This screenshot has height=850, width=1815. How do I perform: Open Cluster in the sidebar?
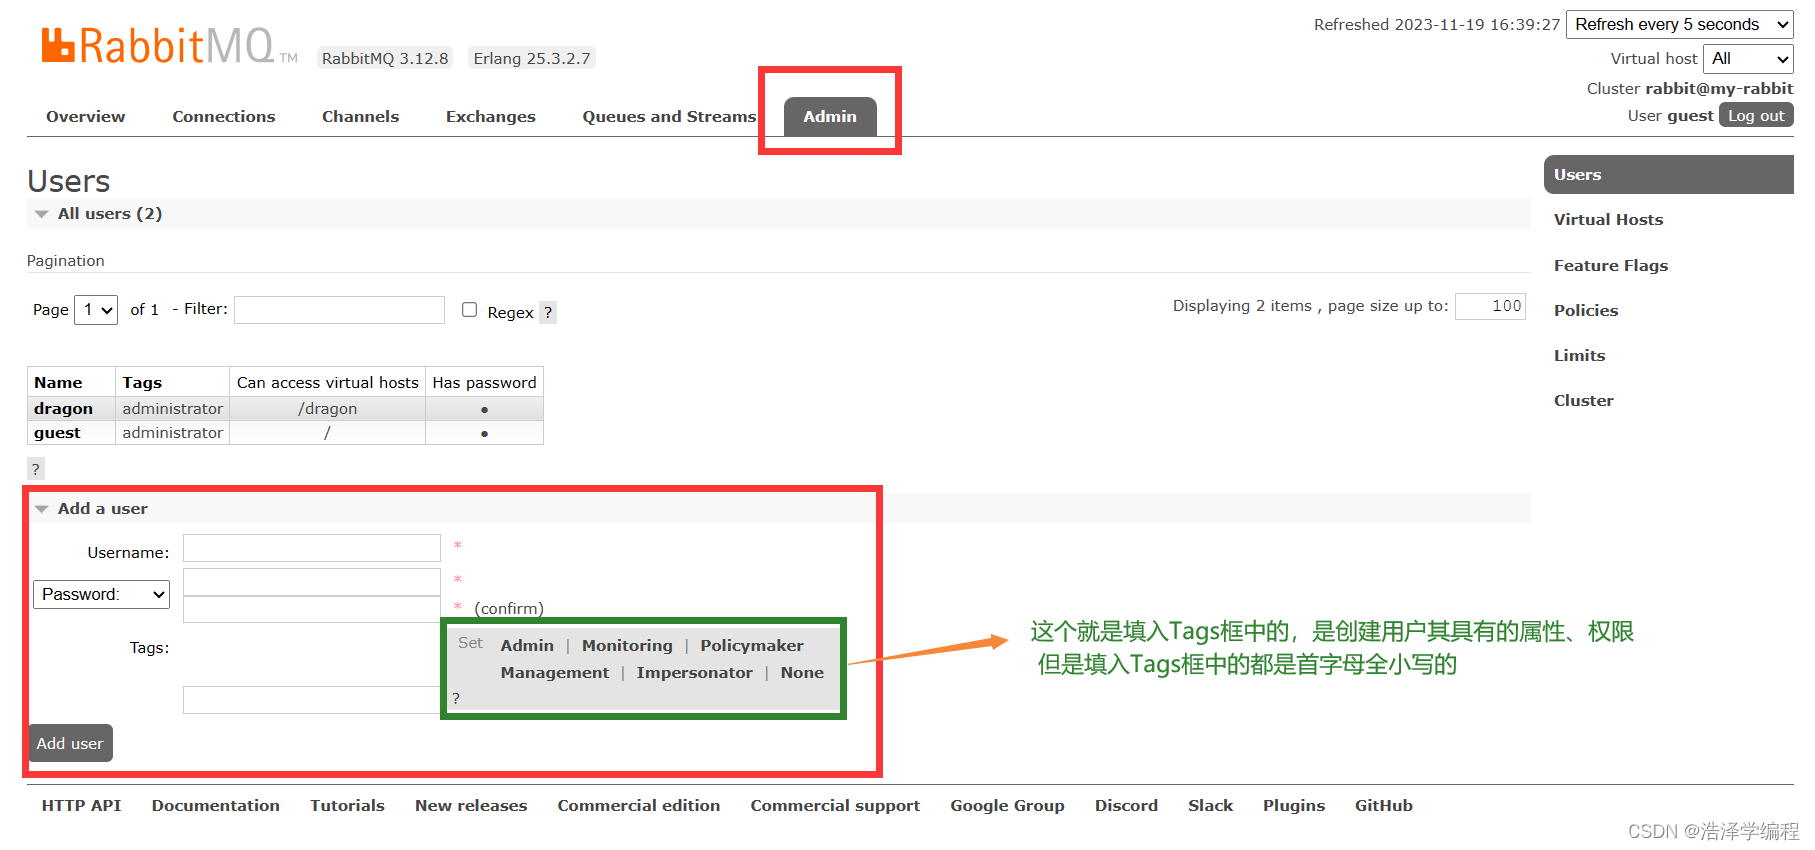click(x=1584, y=401)
